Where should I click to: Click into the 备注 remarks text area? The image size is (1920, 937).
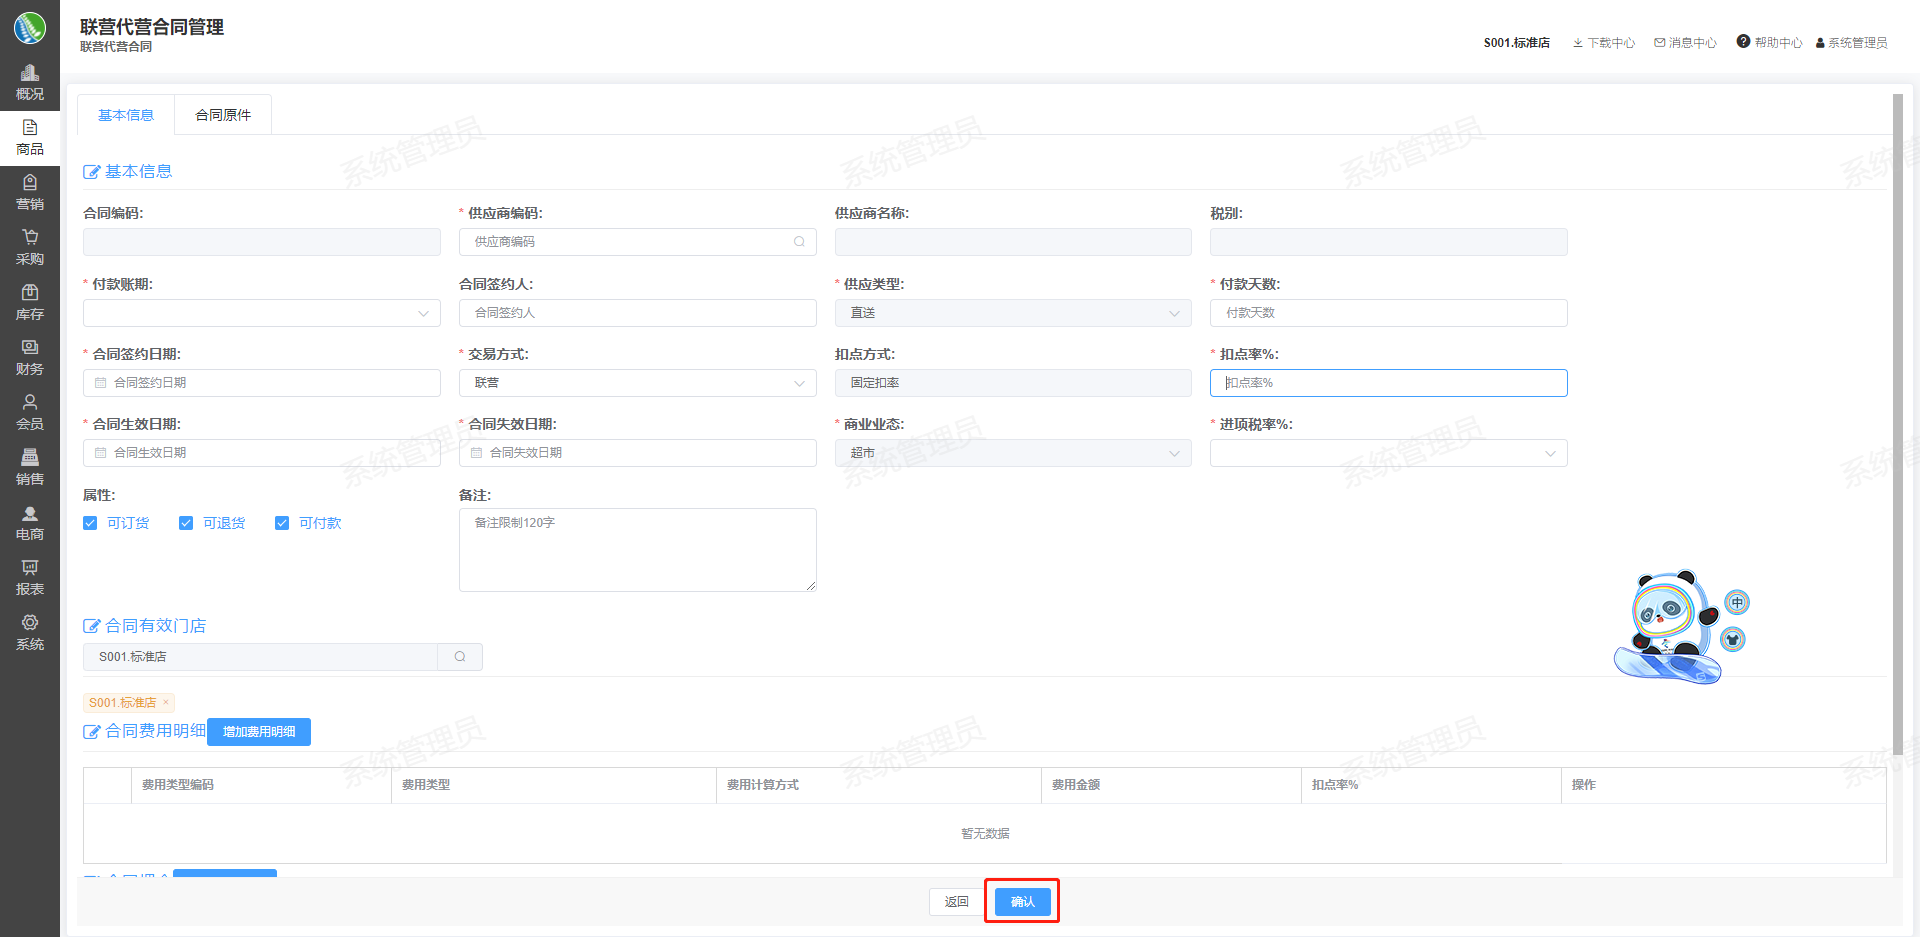[x=637, y=550]
